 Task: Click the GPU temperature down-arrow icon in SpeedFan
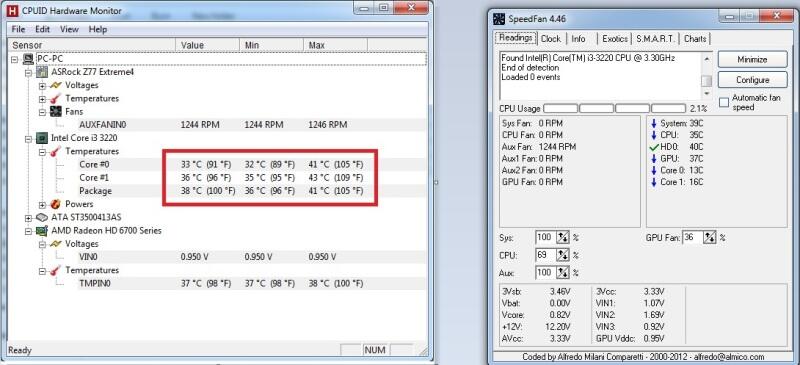click(654, 159)
